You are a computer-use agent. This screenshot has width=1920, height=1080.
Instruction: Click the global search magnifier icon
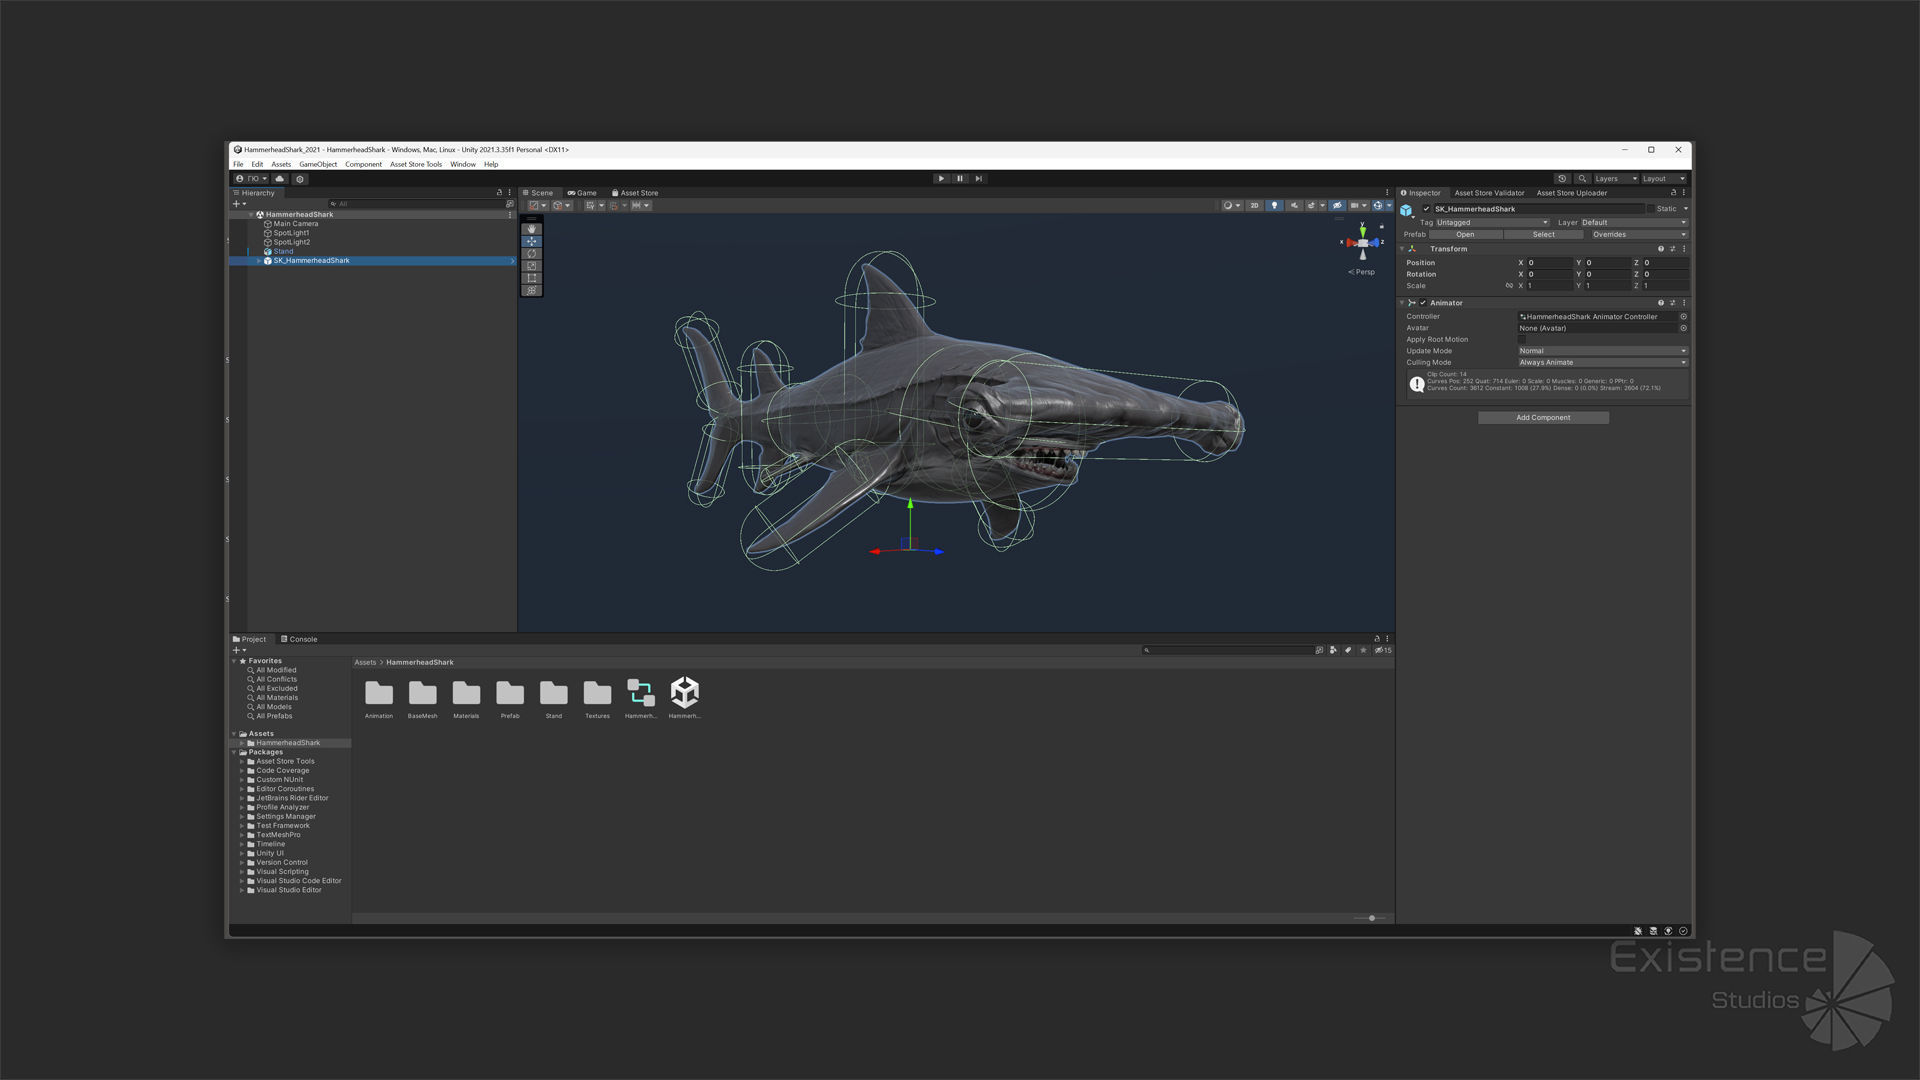click(x=1582, y=179)
